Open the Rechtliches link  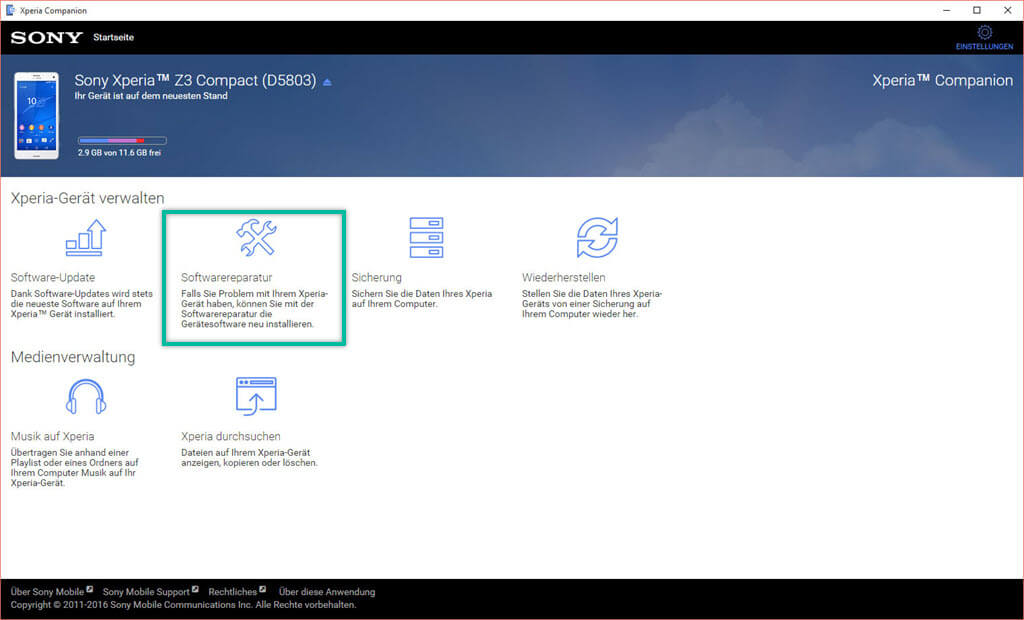click(232, 592)
